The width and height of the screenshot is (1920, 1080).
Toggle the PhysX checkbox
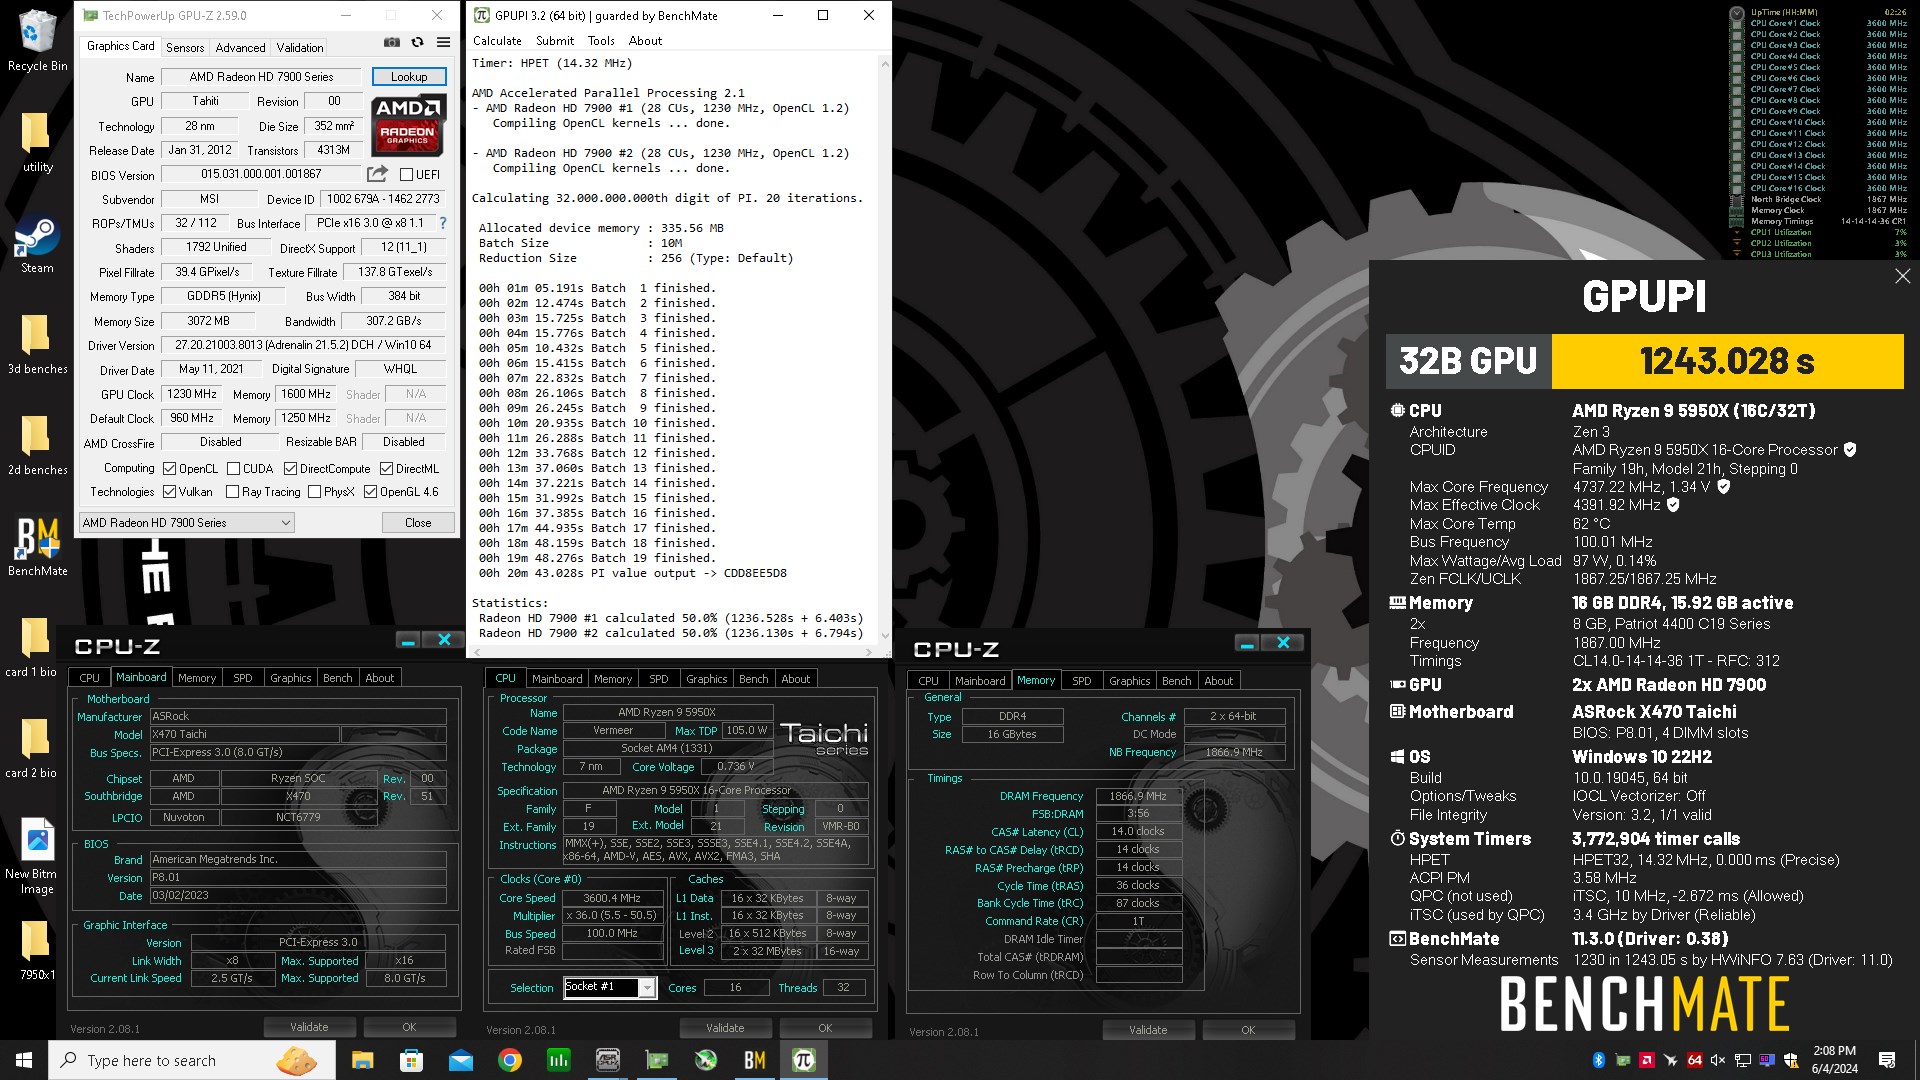click(314, 491)
